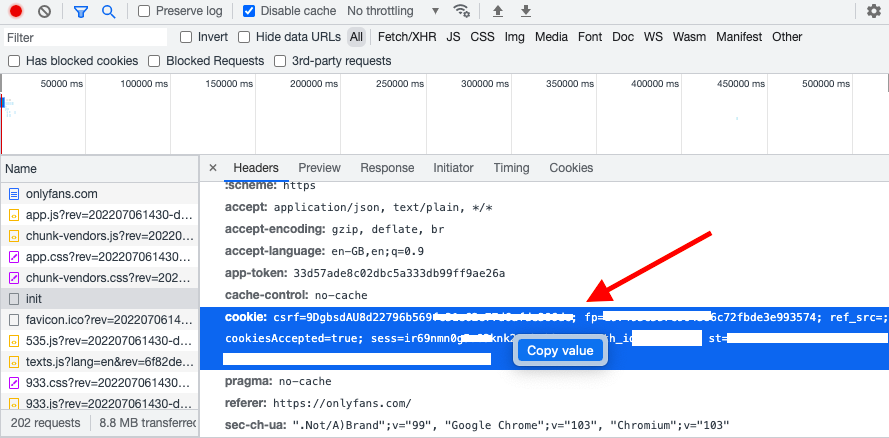
Task: Open the Timing tab
Action: point(511,168)
